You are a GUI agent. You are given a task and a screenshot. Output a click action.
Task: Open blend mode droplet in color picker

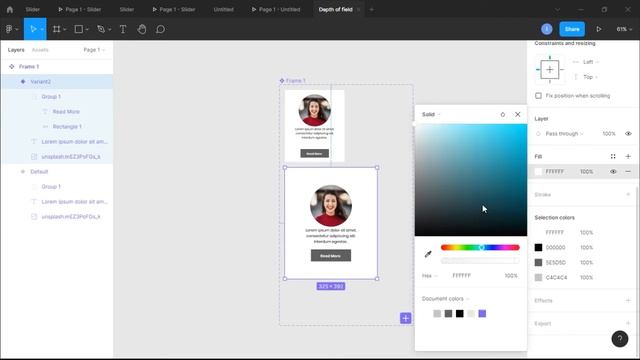click(x=503, y=115)
